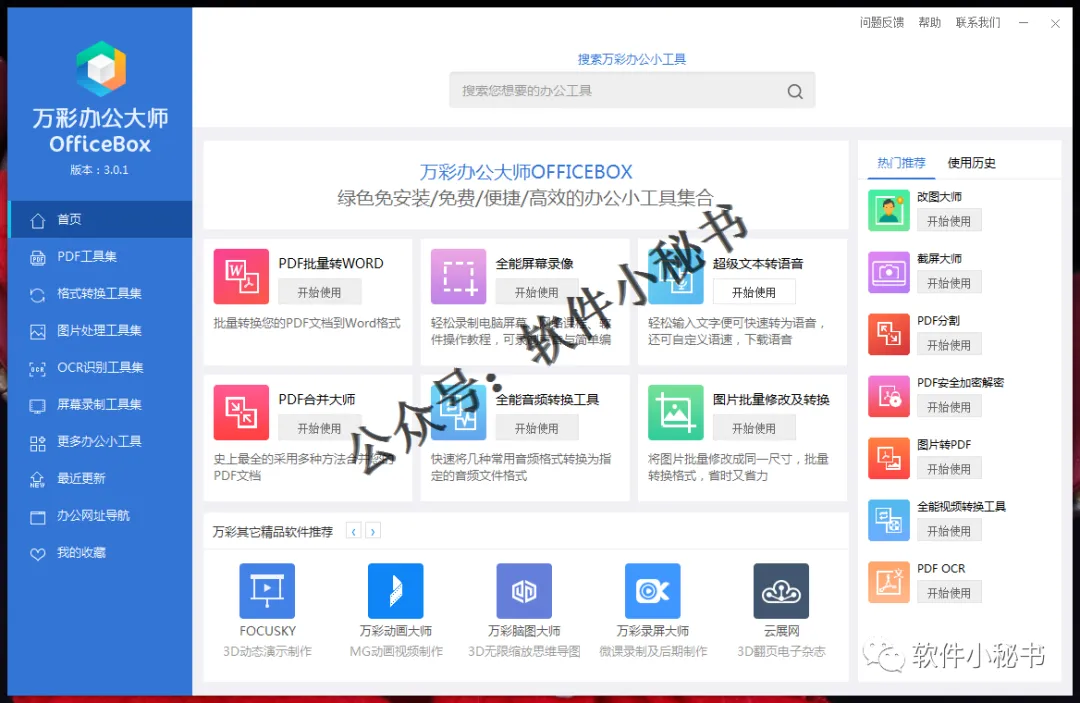The image size is (1080, 703).
Task: Click the search box for office tools
Action: coord(632,90)
